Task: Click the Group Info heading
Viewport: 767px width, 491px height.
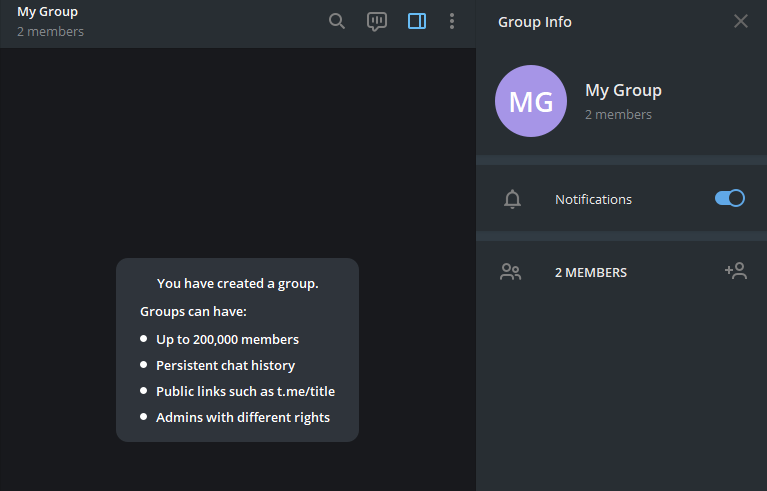Action: (x=535, y=22)
